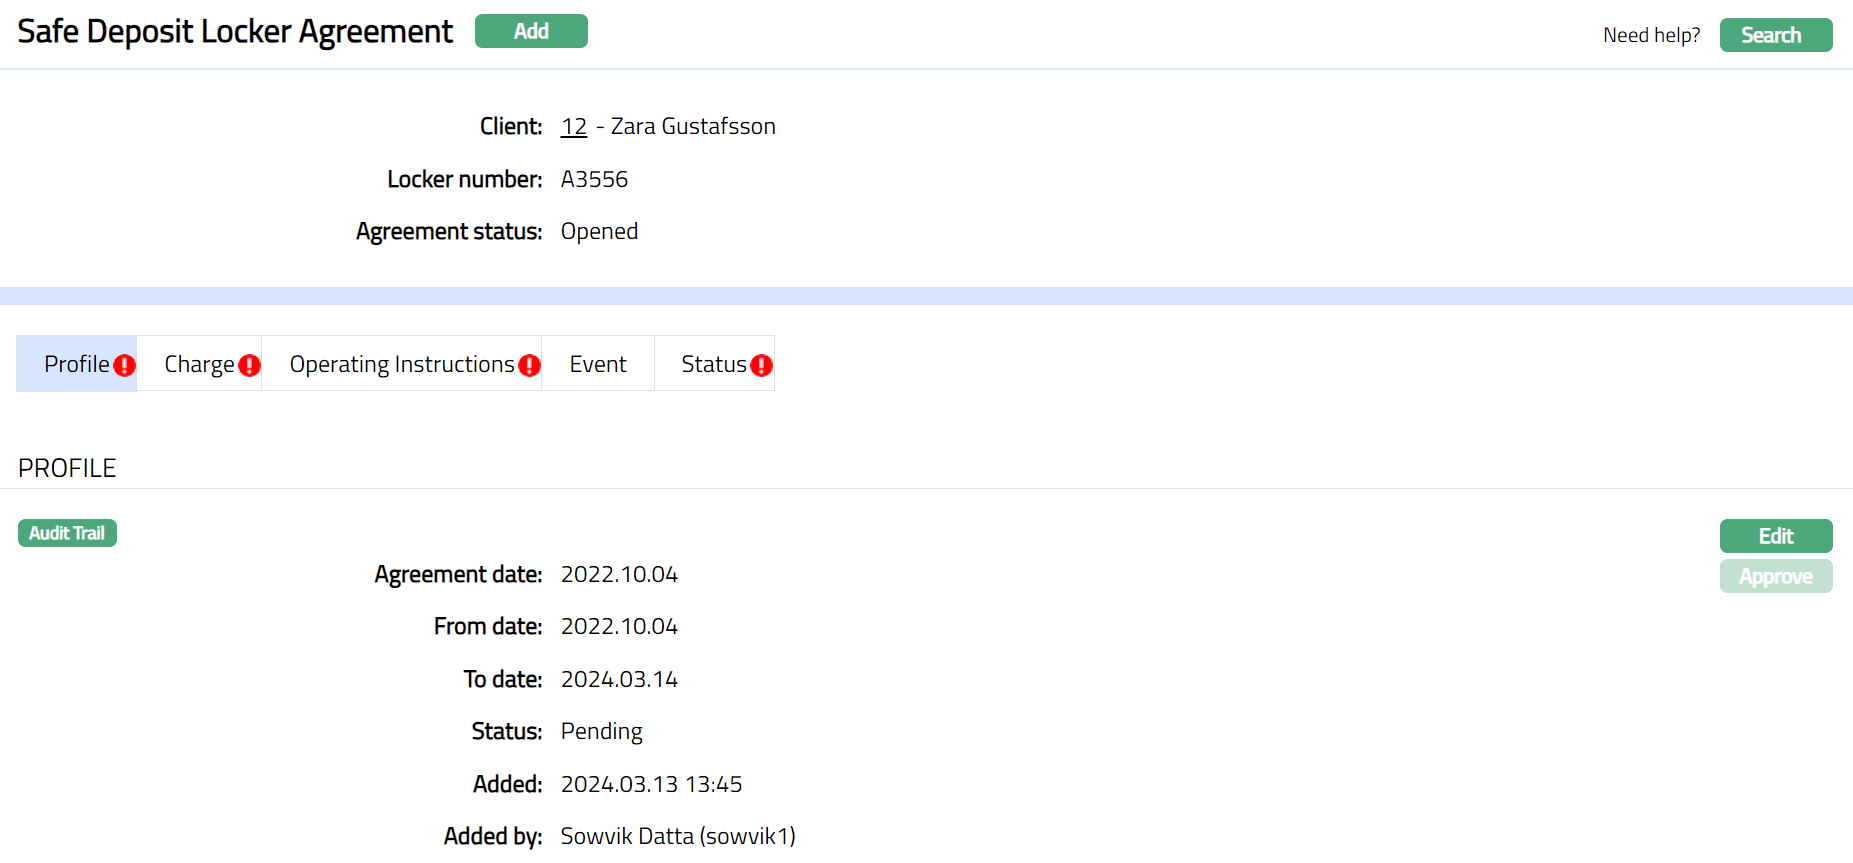Open the Status tab
Image resolution: width=1853 pixels, height=863 pixels.
point(713,364)
